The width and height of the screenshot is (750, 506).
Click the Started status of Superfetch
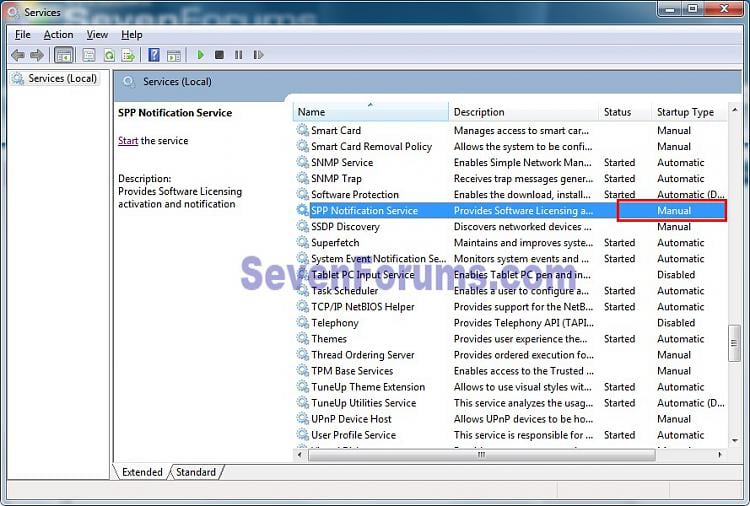[619, 242]
